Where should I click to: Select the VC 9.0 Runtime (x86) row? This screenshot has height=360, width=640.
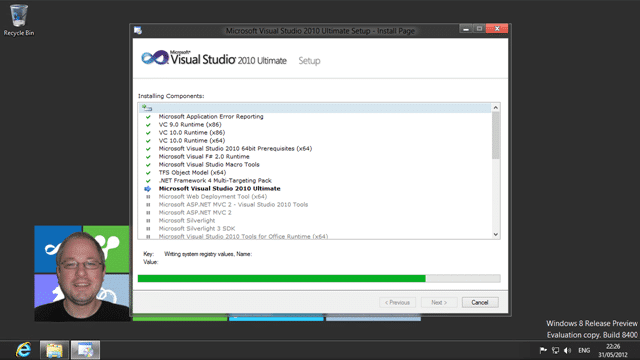190,124
